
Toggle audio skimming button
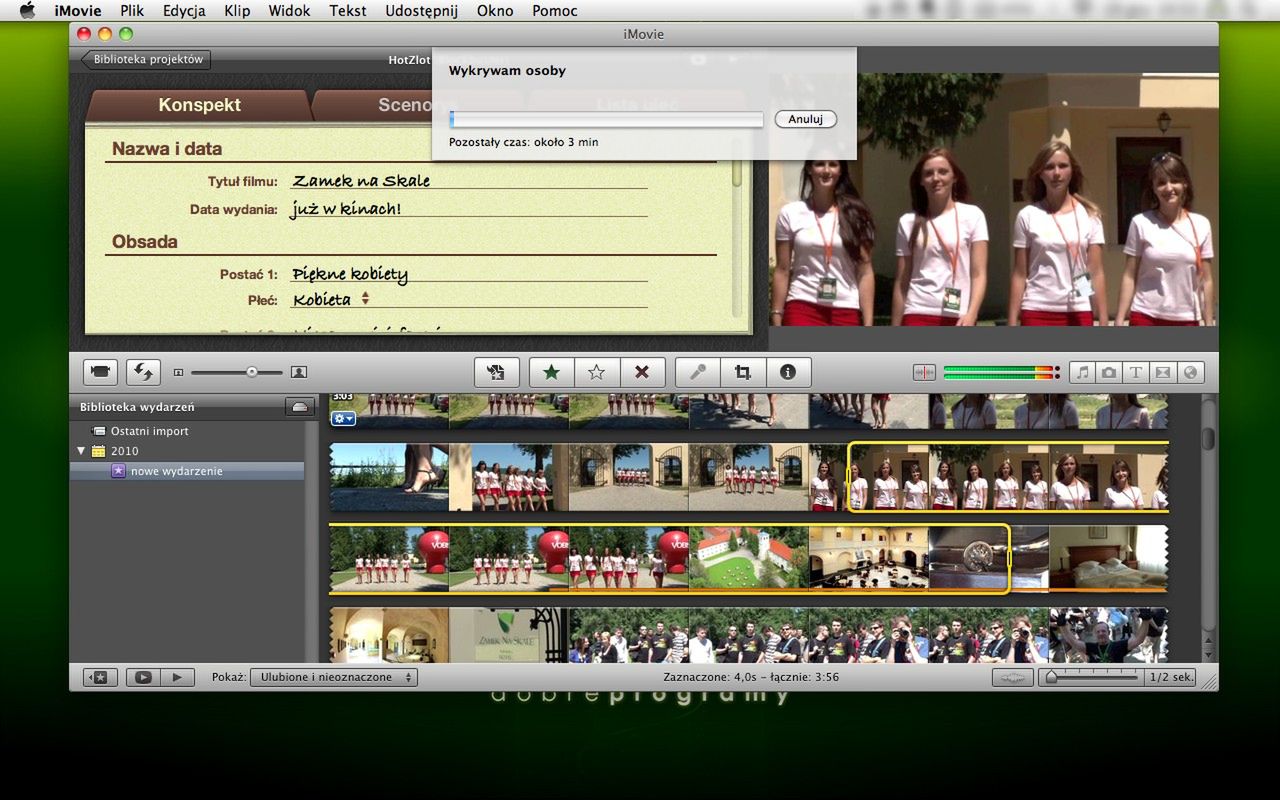tap(923, 372)
